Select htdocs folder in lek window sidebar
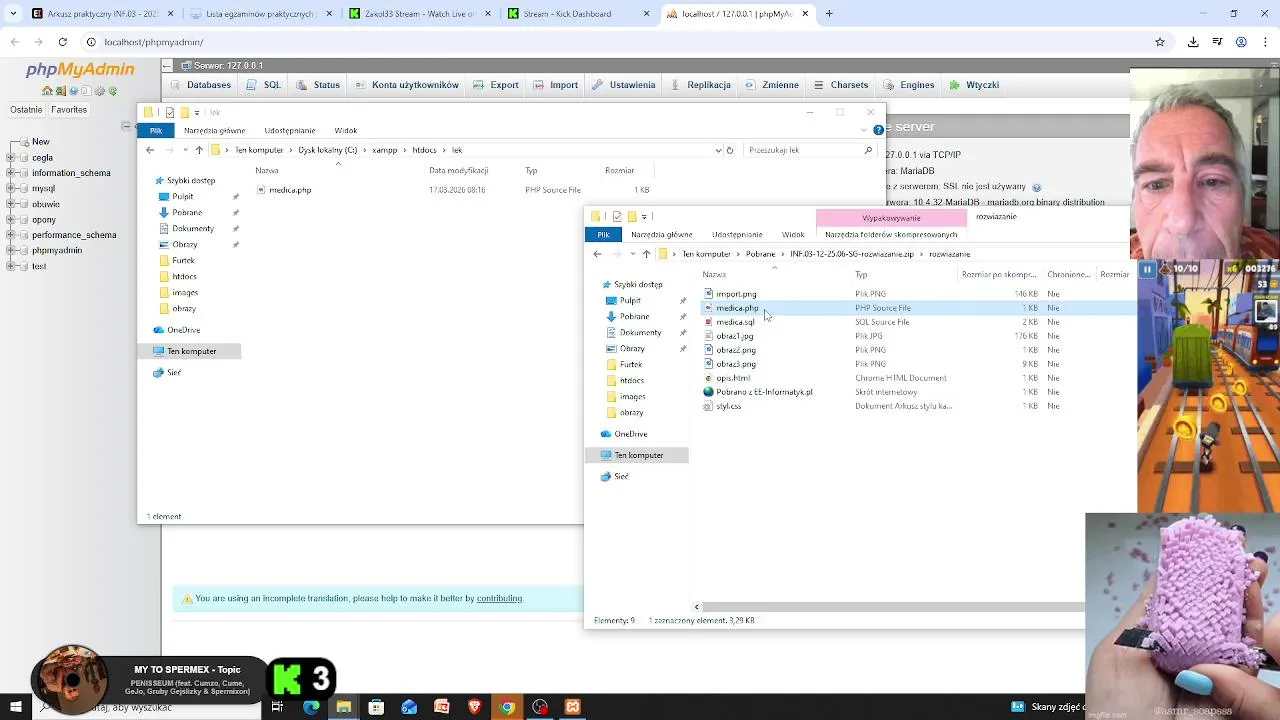The width and height of the screenshot is (1280, 720). click(x=184, y=277)
